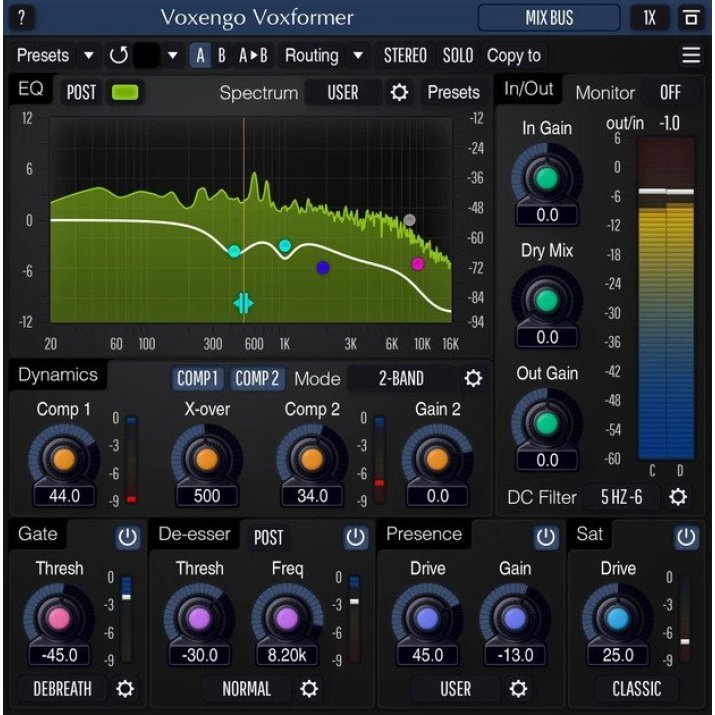Toggle the SOLO button
This screenshot has height=715, width=715.
point(457,56)
